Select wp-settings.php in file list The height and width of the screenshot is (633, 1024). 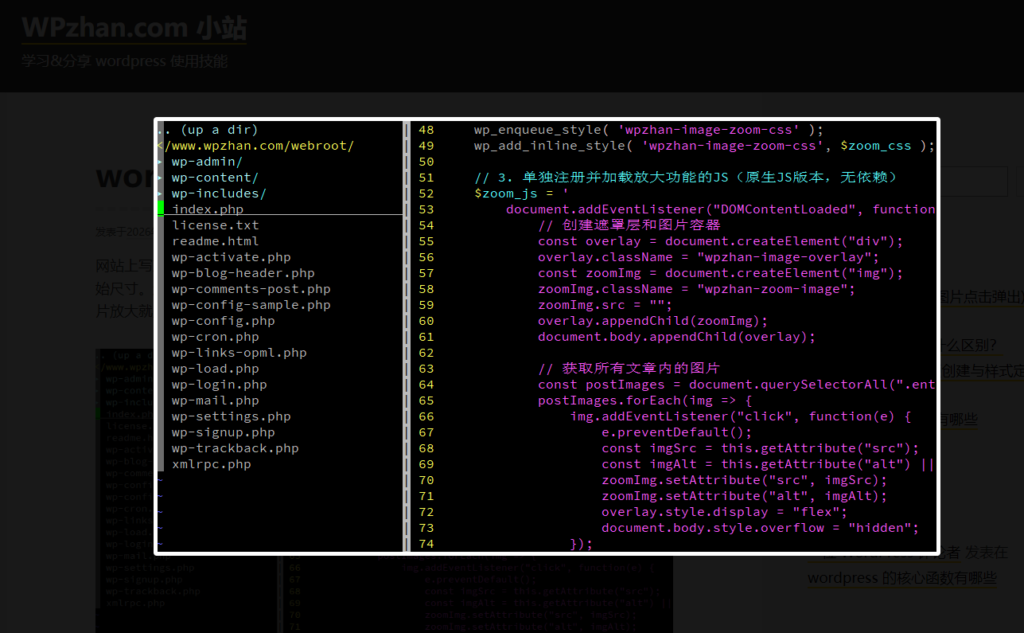231,417
